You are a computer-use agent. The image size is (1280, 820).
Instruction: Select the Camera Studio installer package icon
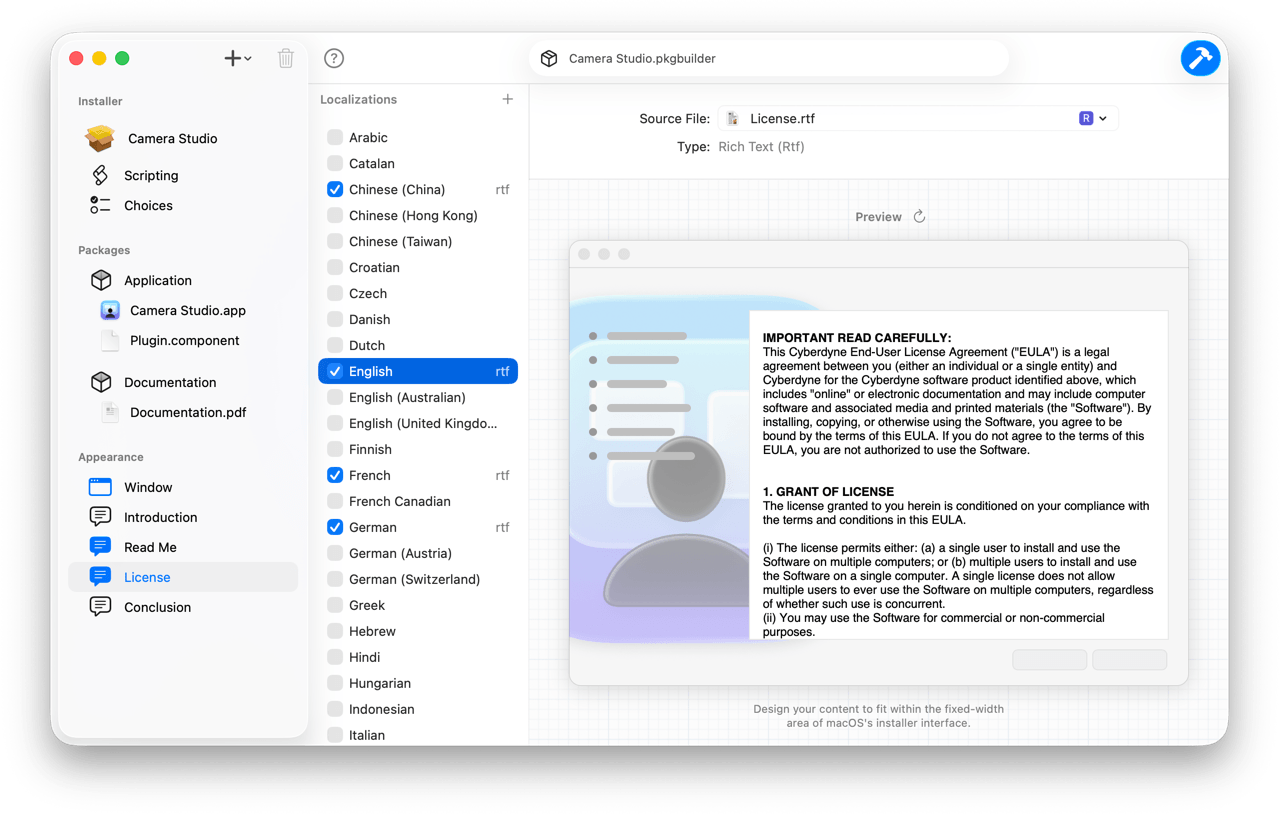[x=100, y=138]
